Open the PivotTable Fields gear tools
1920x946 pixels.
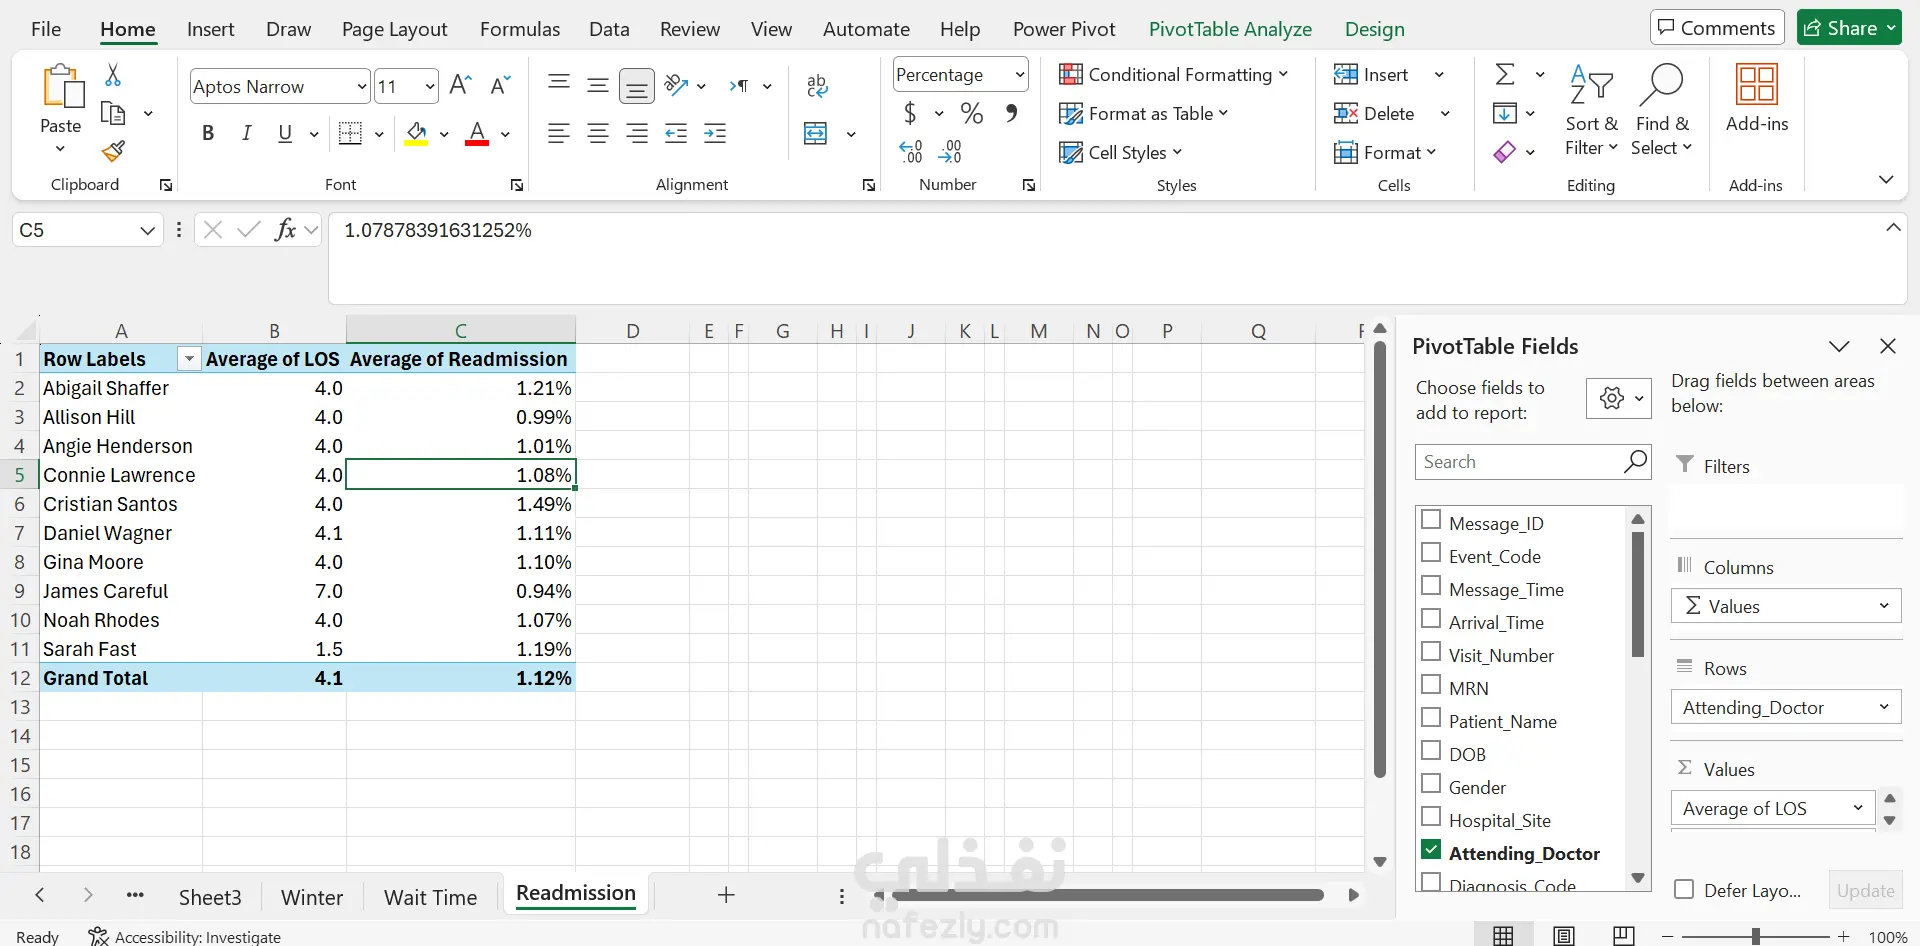(x=1618, y=398)
